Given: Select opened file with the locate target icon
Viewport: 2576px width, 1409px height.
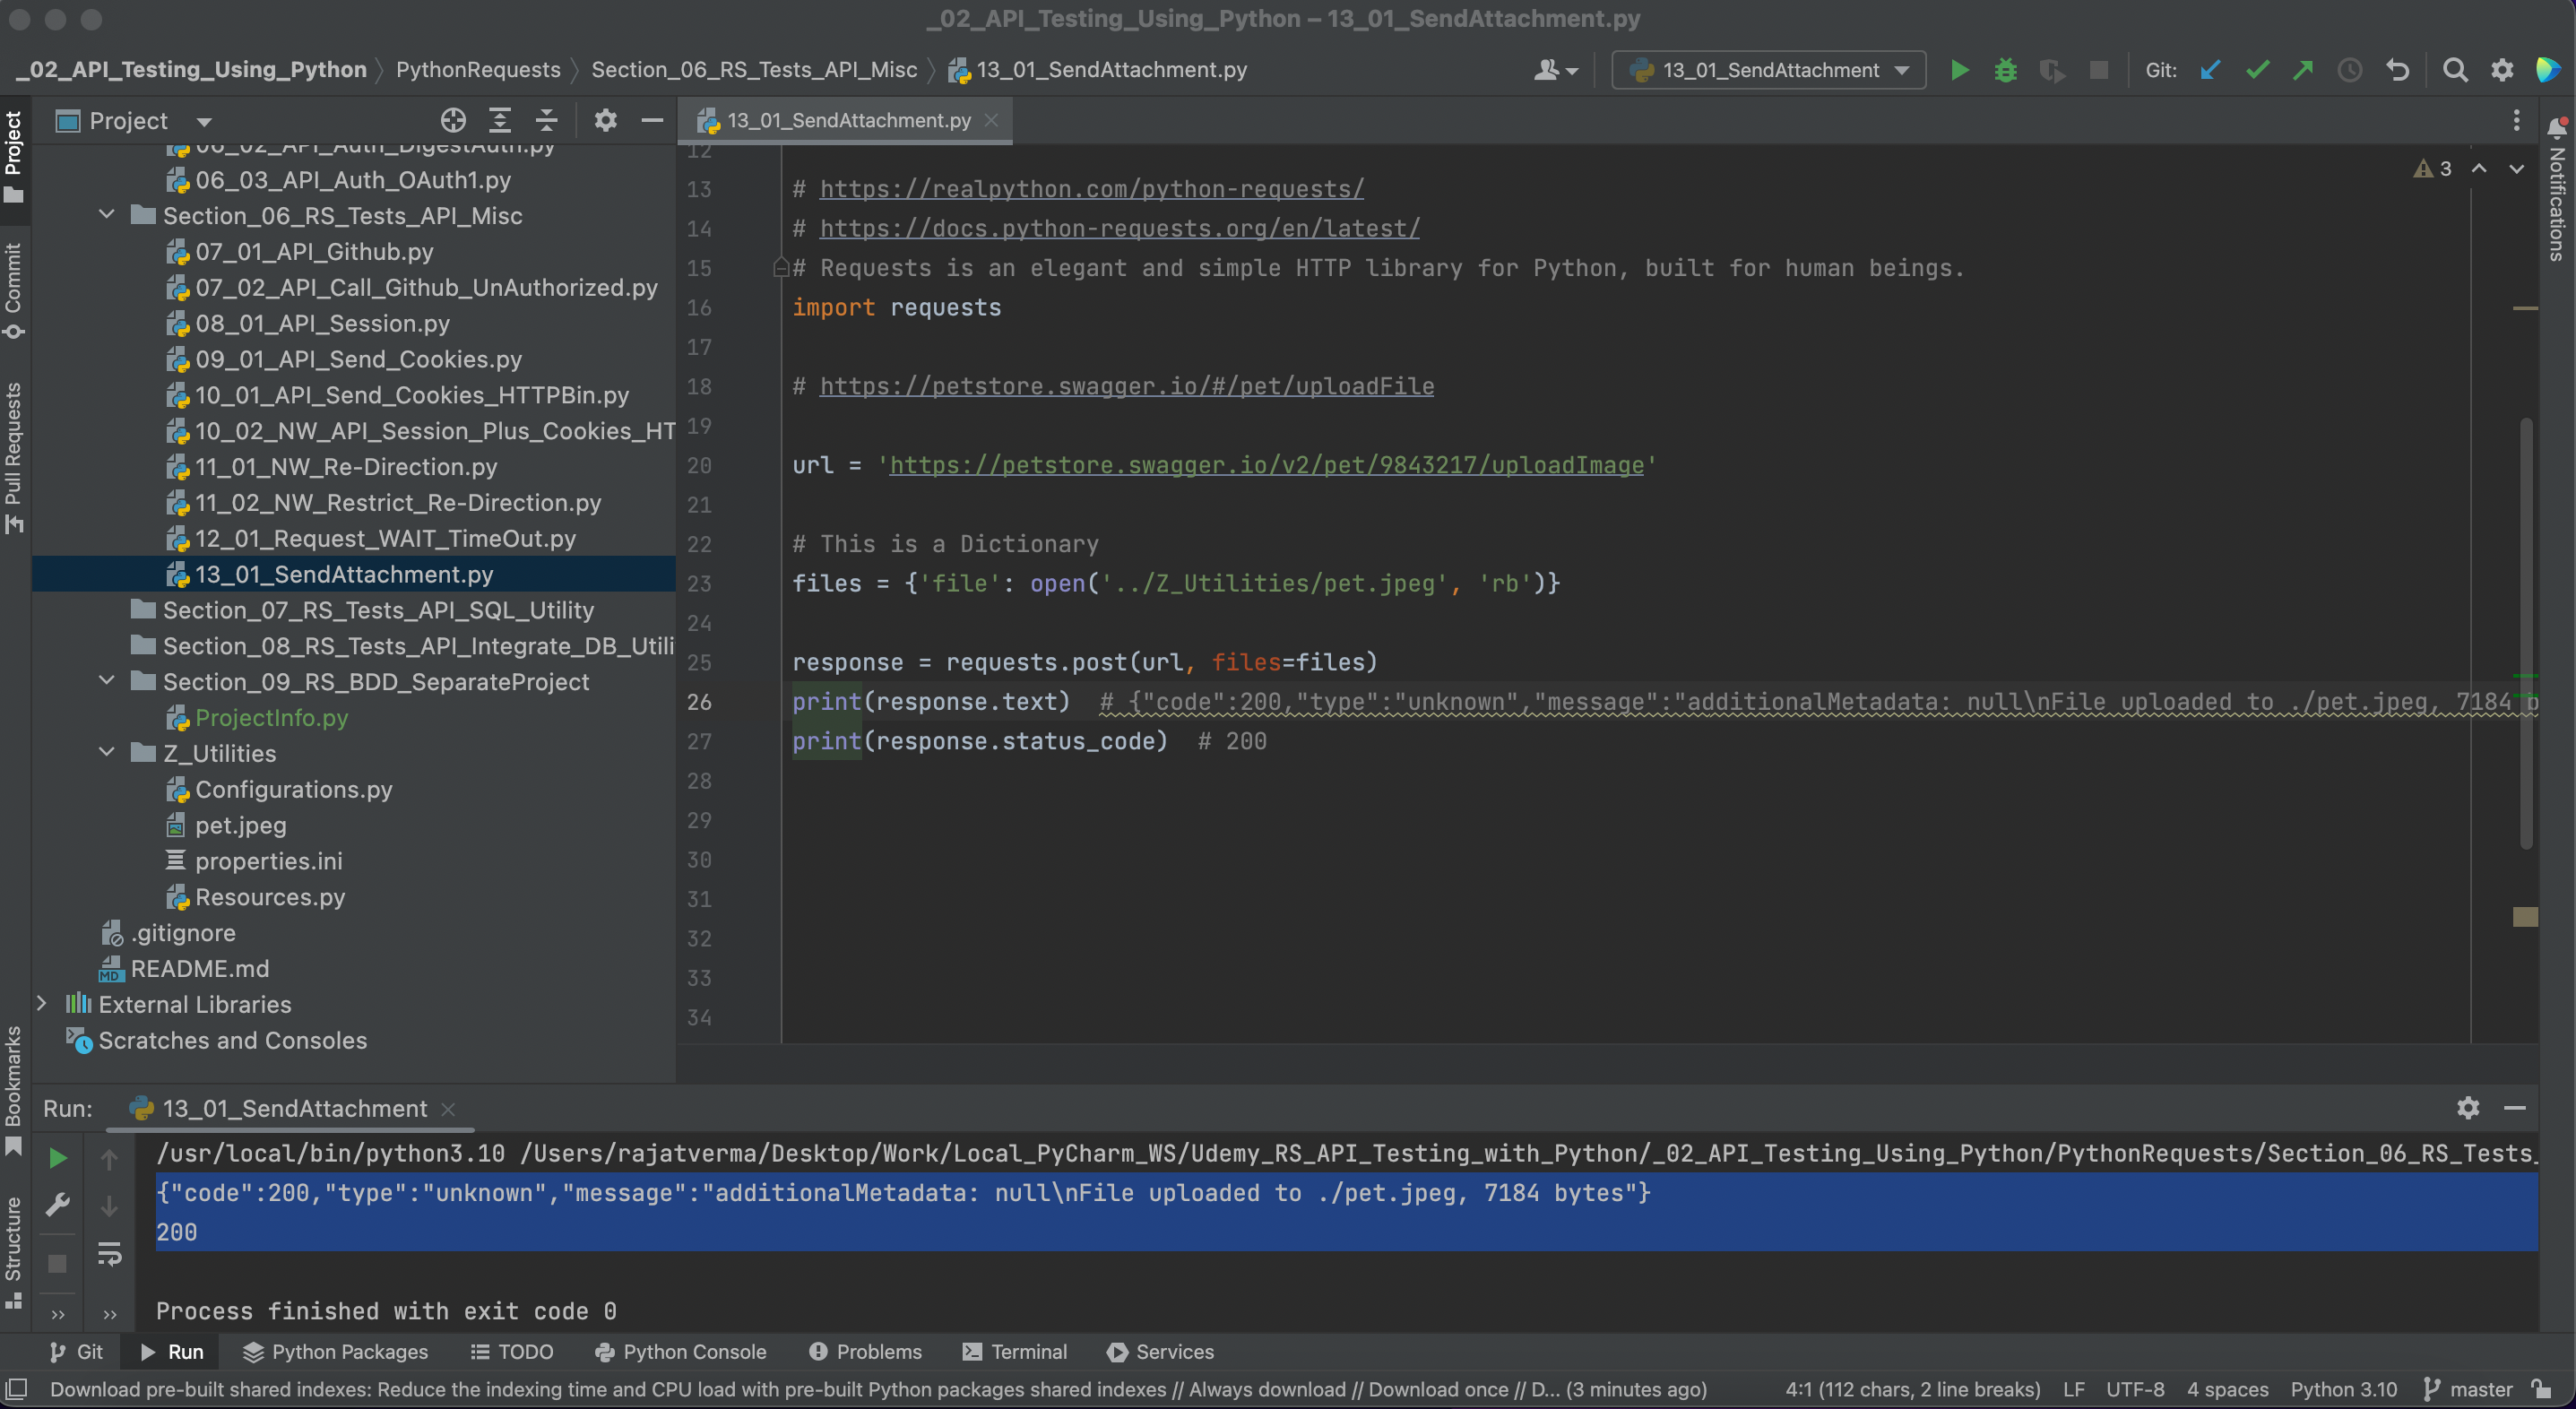Looking at the screenshot, I should pos(453,121).
